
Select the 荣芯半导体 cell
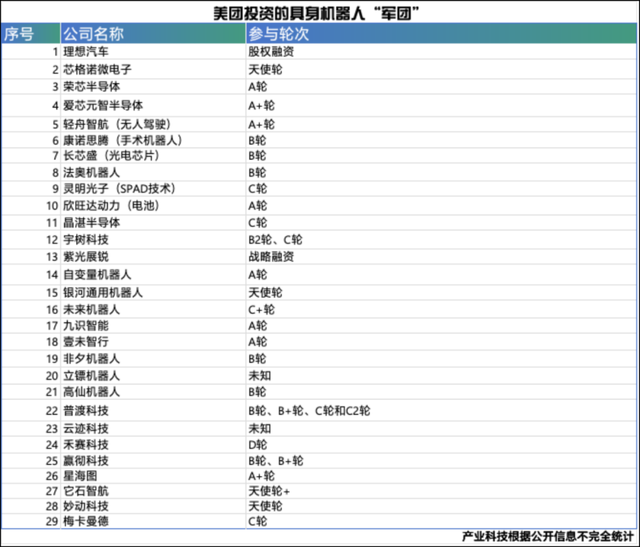click(x=153, y=87)
